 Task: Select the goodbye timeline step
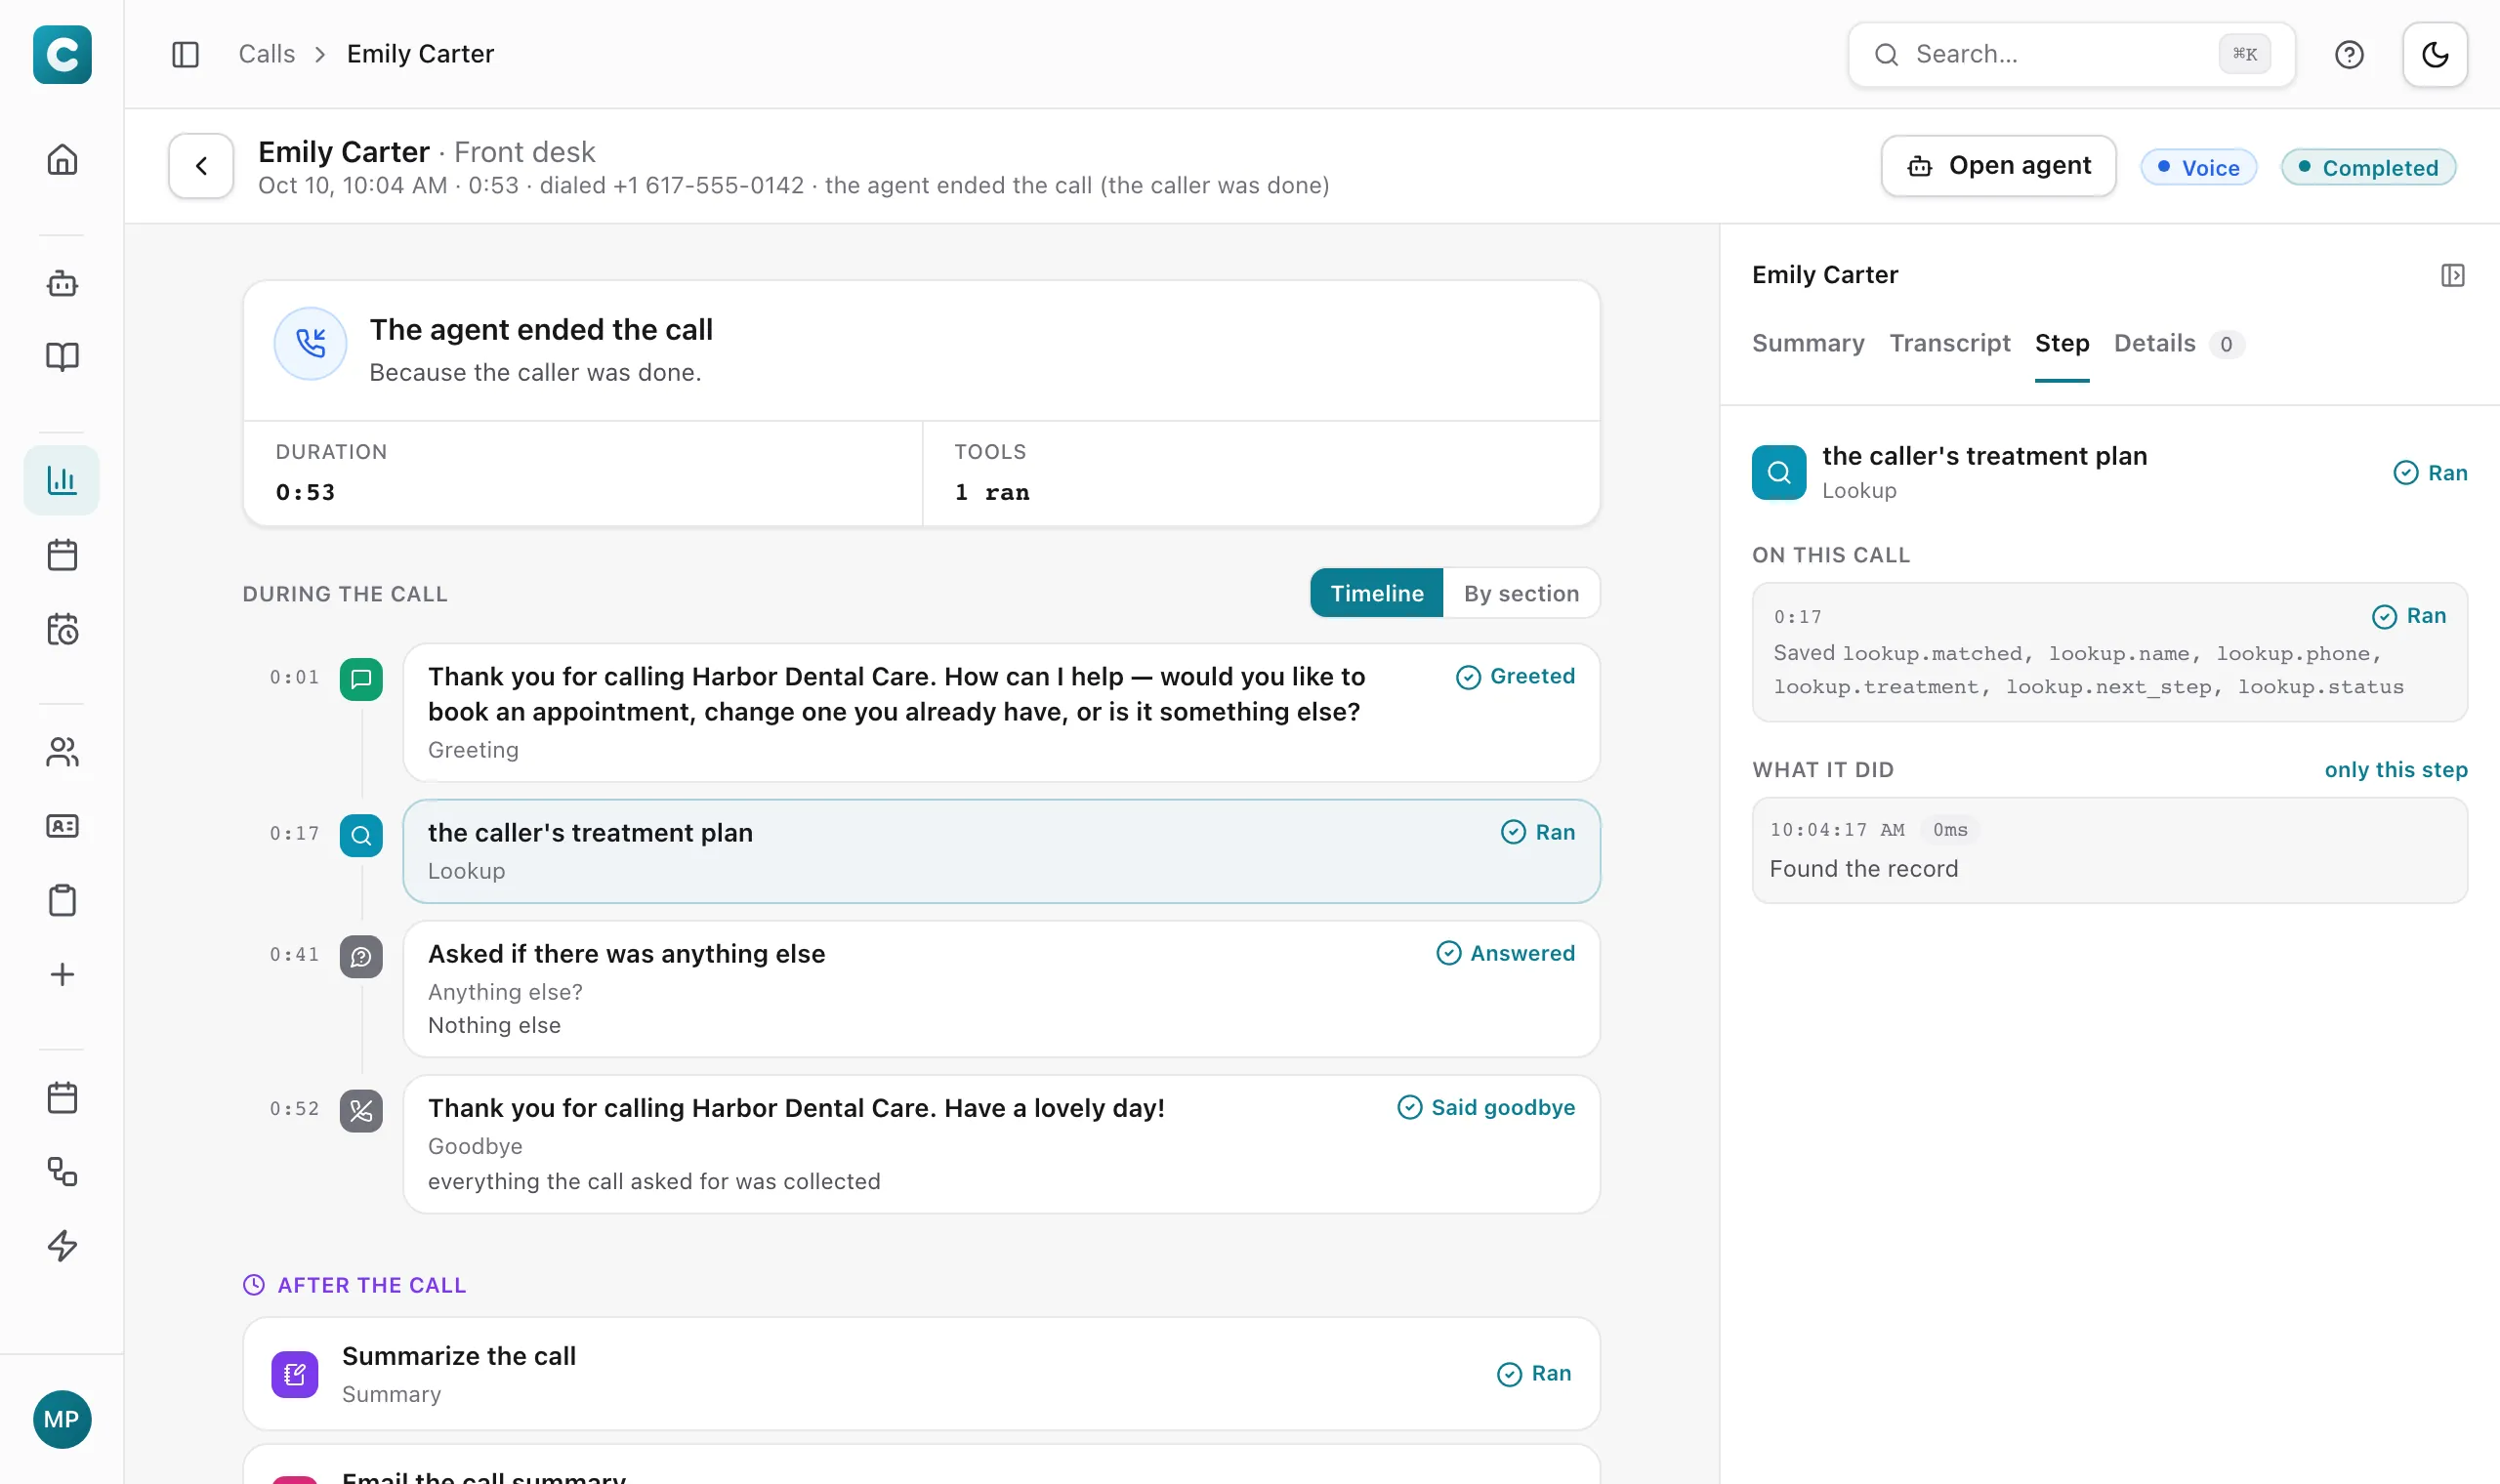point(1001,1144)
